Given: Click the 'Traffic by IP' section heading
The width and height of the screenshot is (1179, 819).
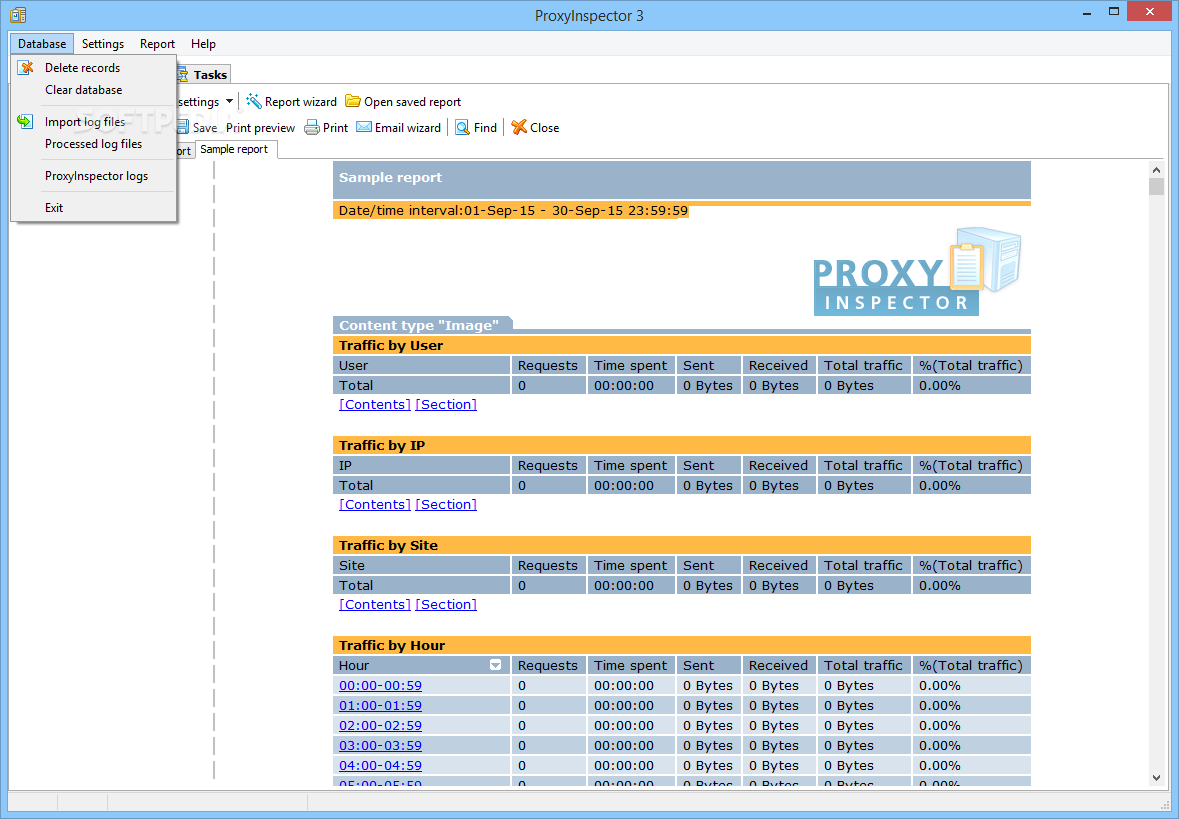Looking at the screenshot, I should click(x=382, y=445).
